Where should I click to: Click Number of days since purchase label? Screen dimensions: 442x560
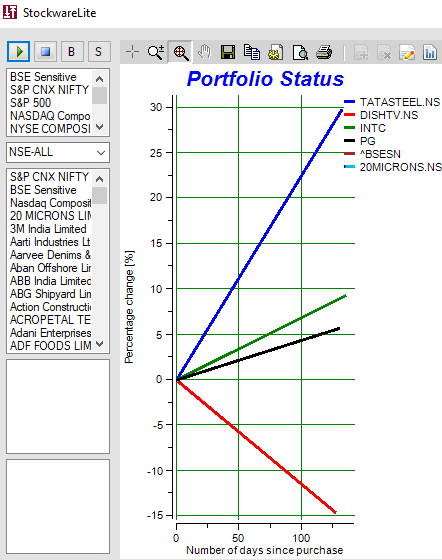coord(265,550)
